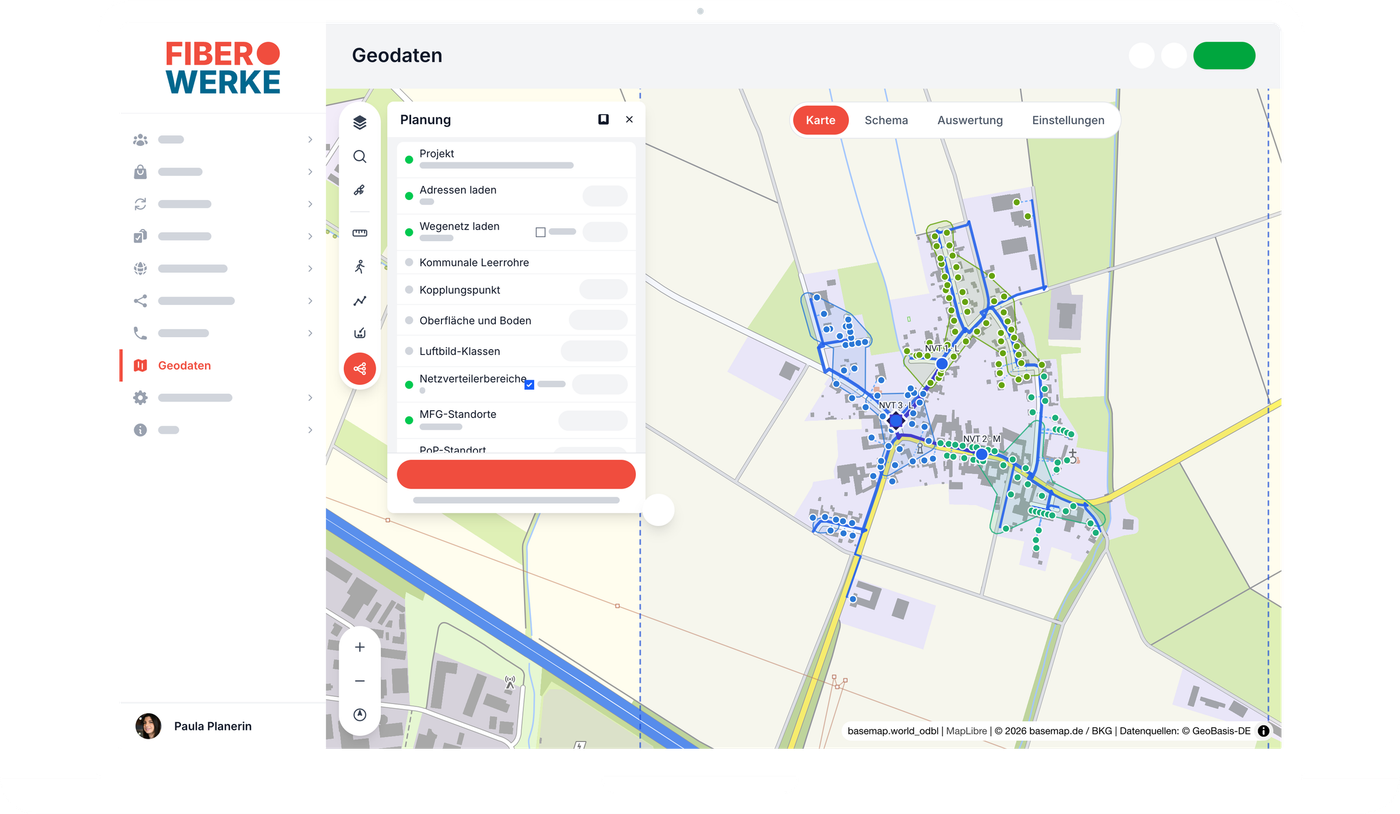Reset map orientation with compass button
Image resolution: width=1400 pixels, height=814 pixels.
click(x=360, y=715)
